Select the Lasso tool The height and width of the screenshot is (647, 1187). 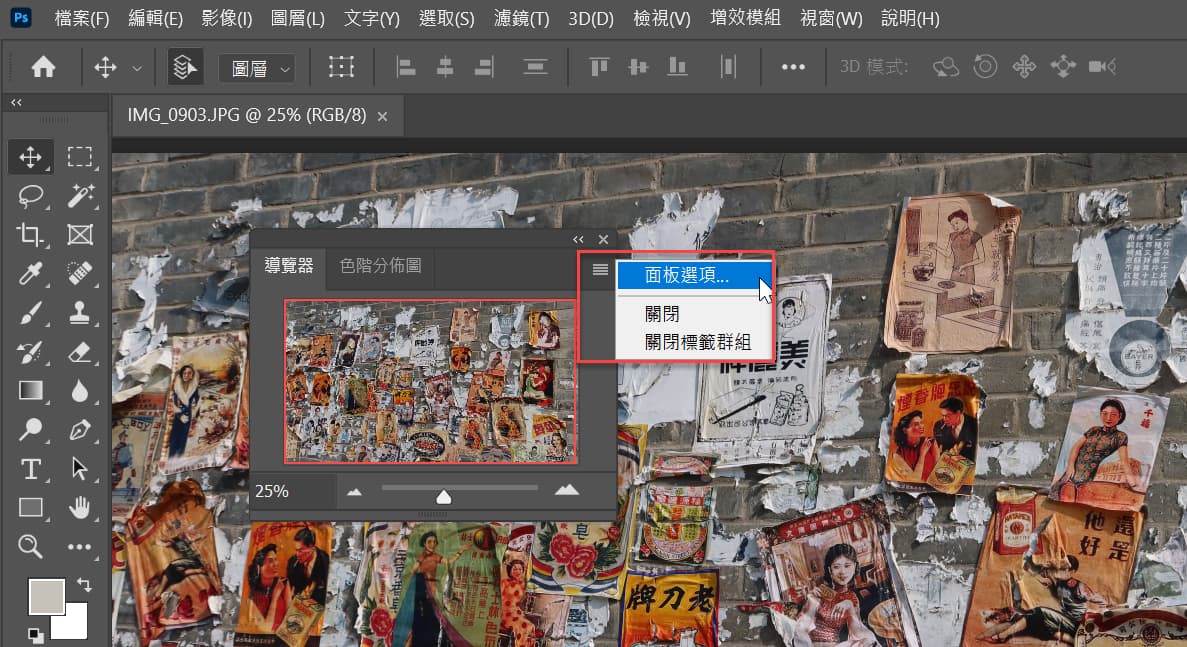tap(30, 196)
